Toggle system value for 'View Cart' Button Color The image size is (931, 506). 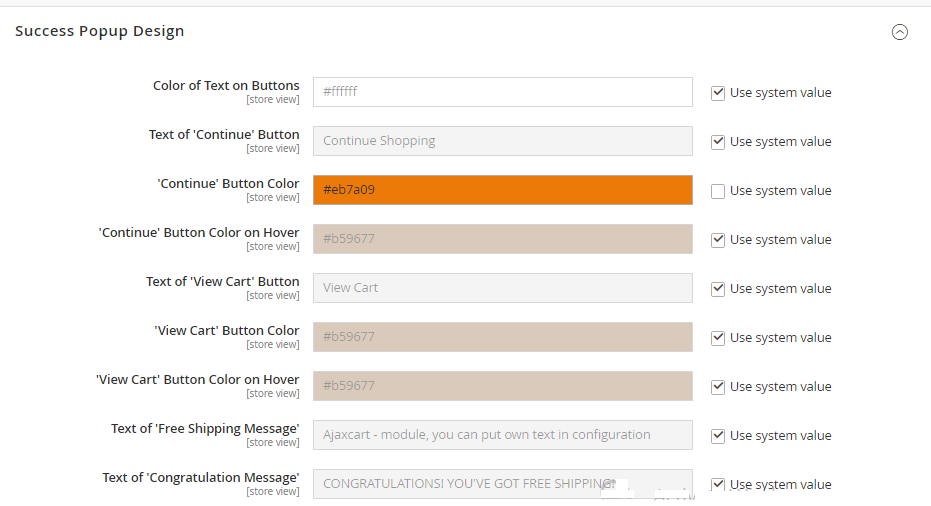[x=718, y=338]
